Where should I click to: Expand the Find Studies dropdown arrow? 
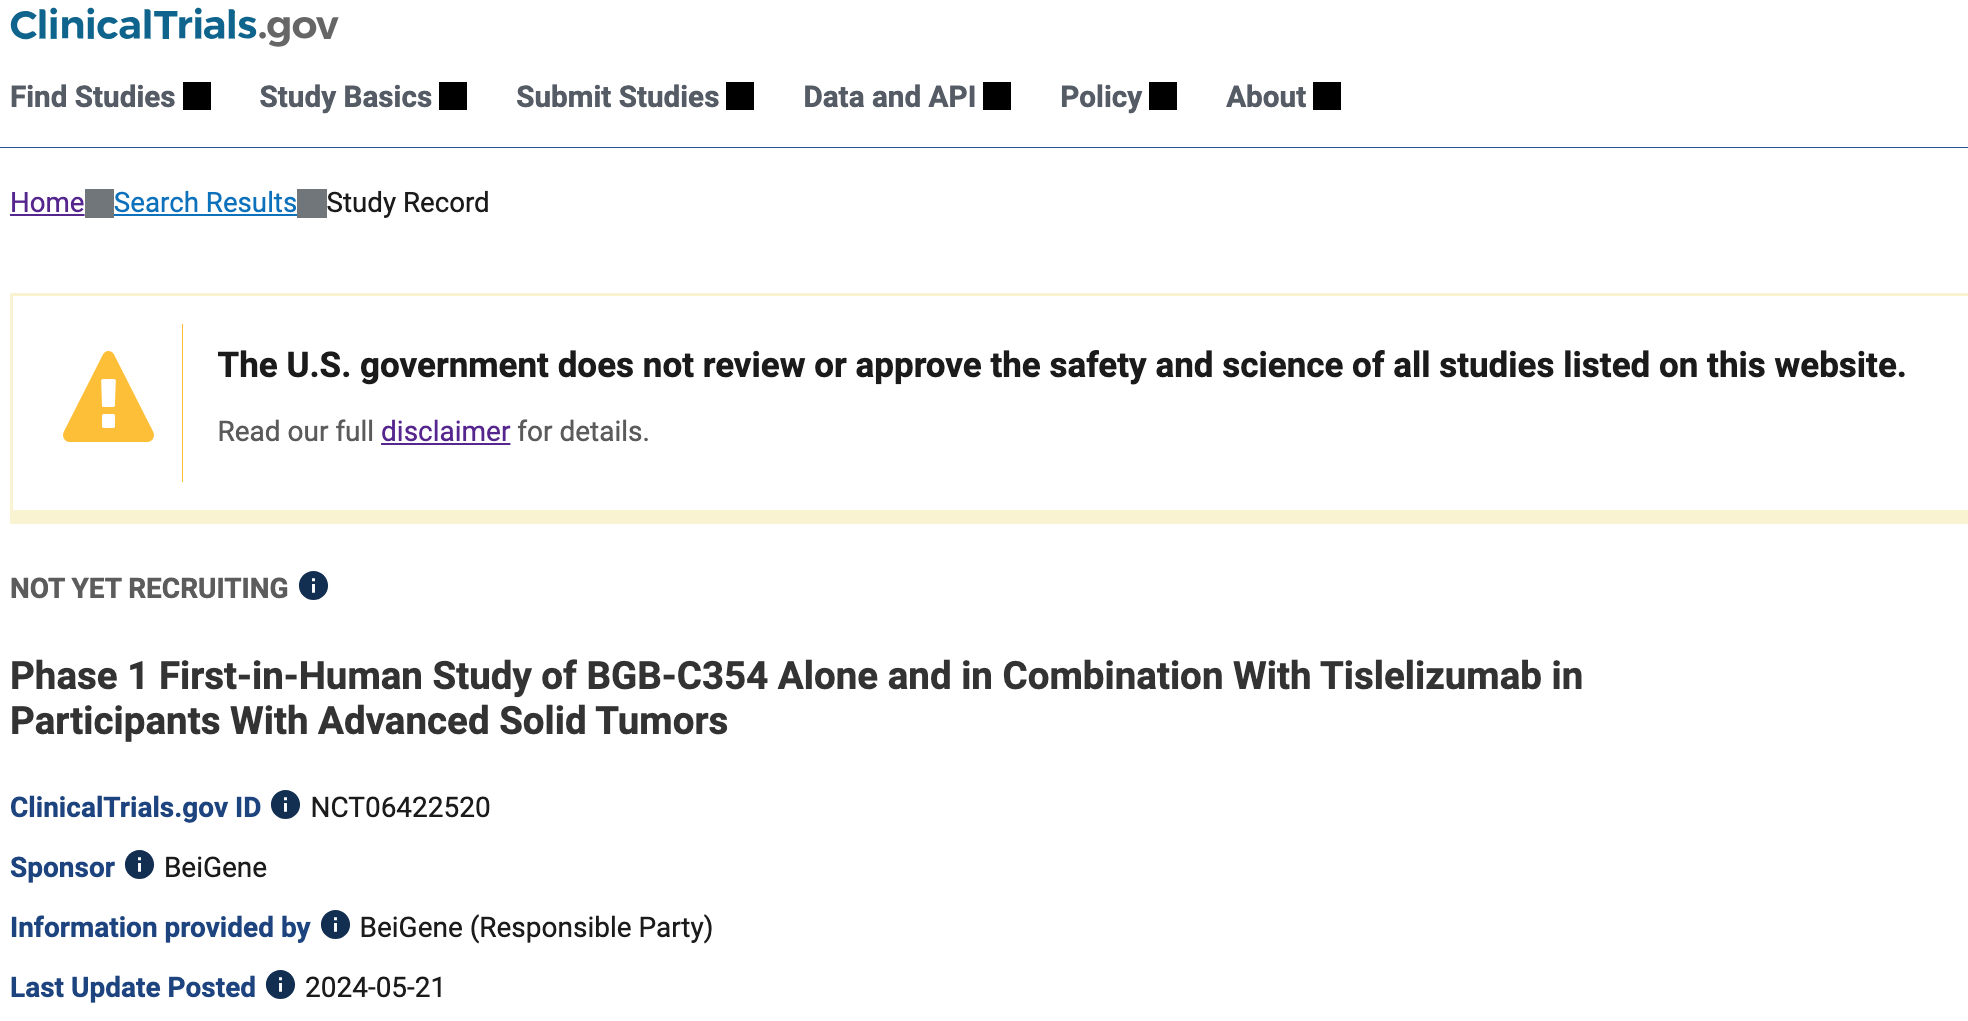pyautogui.click(x=197, y=96)
